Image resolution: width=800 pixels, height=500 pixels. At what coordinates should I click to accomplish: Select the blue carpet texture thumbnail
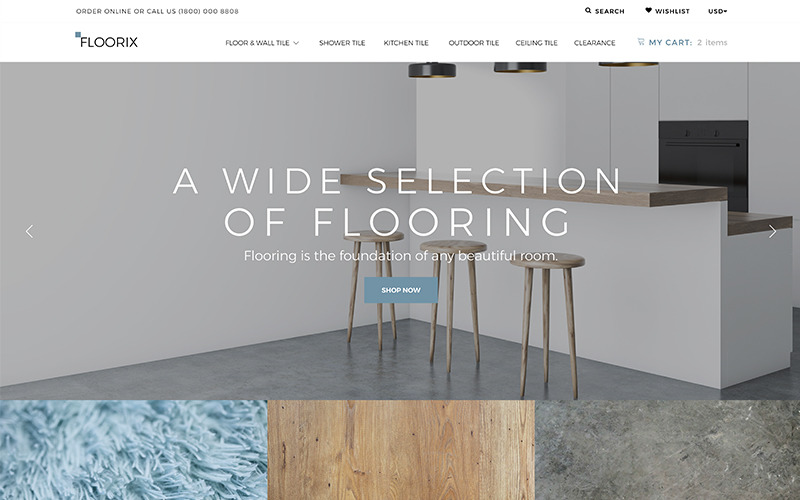coord(133,450)
